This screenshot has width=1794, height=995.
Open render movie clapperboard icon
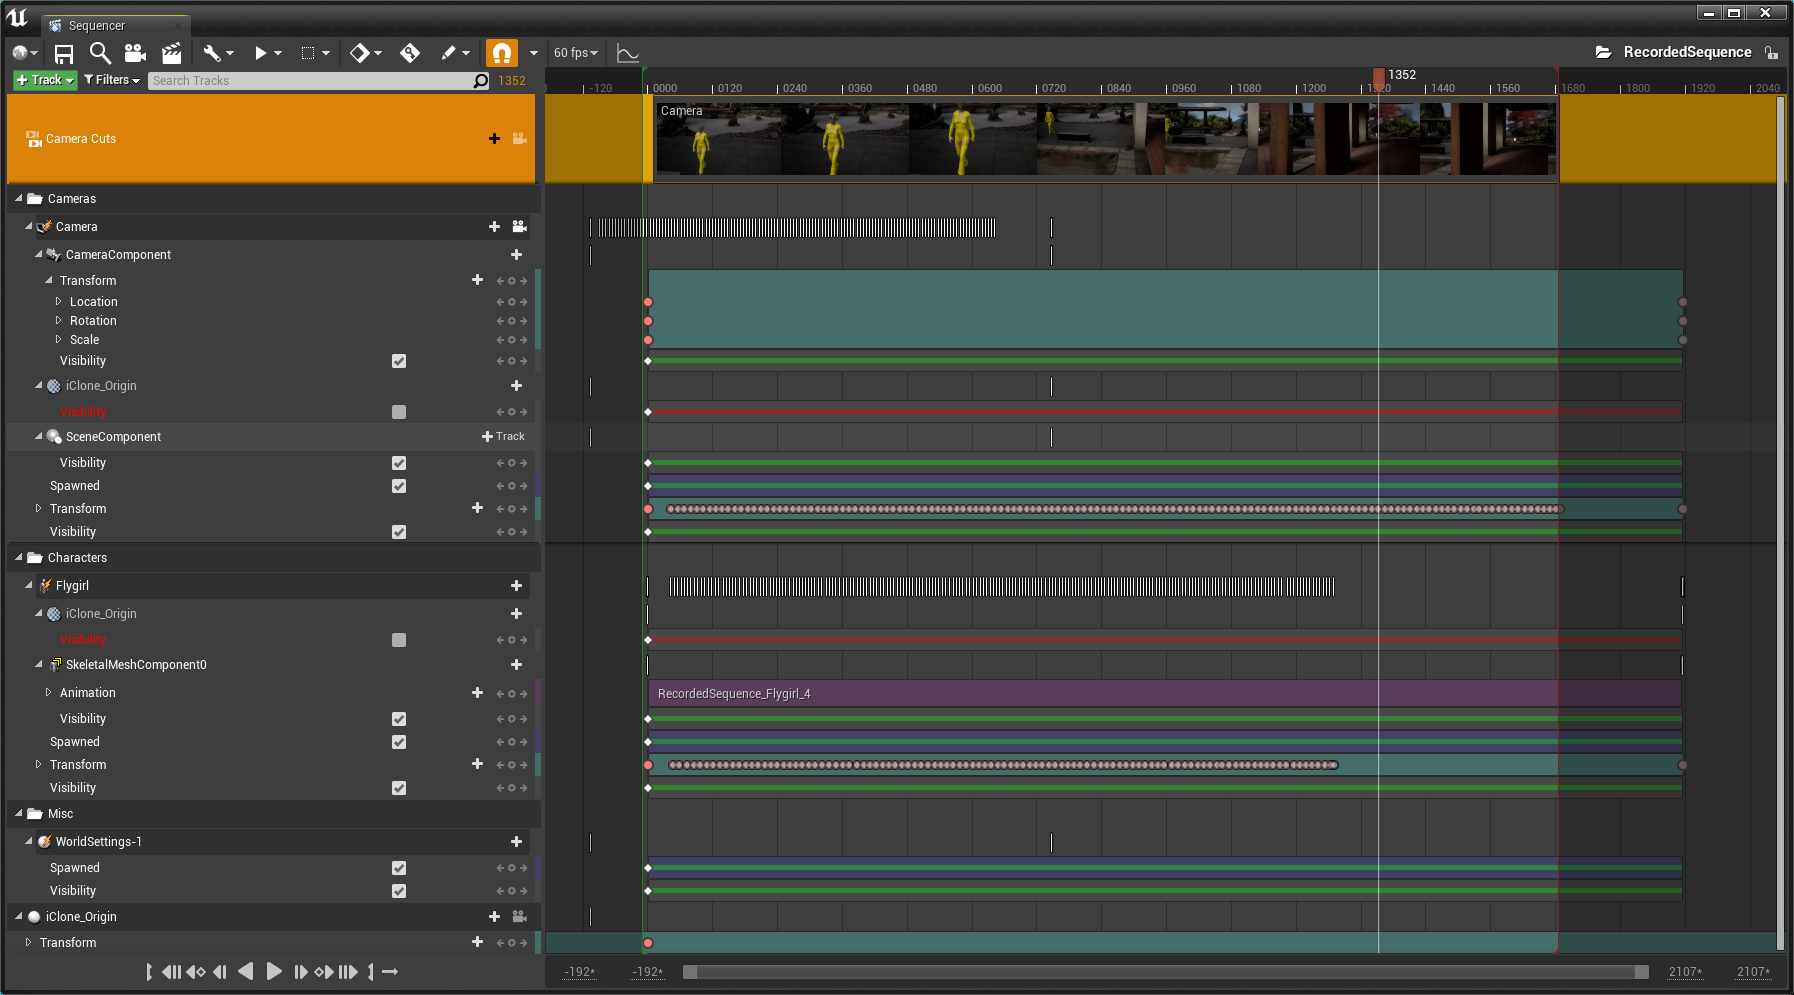[x=172, y=53]
